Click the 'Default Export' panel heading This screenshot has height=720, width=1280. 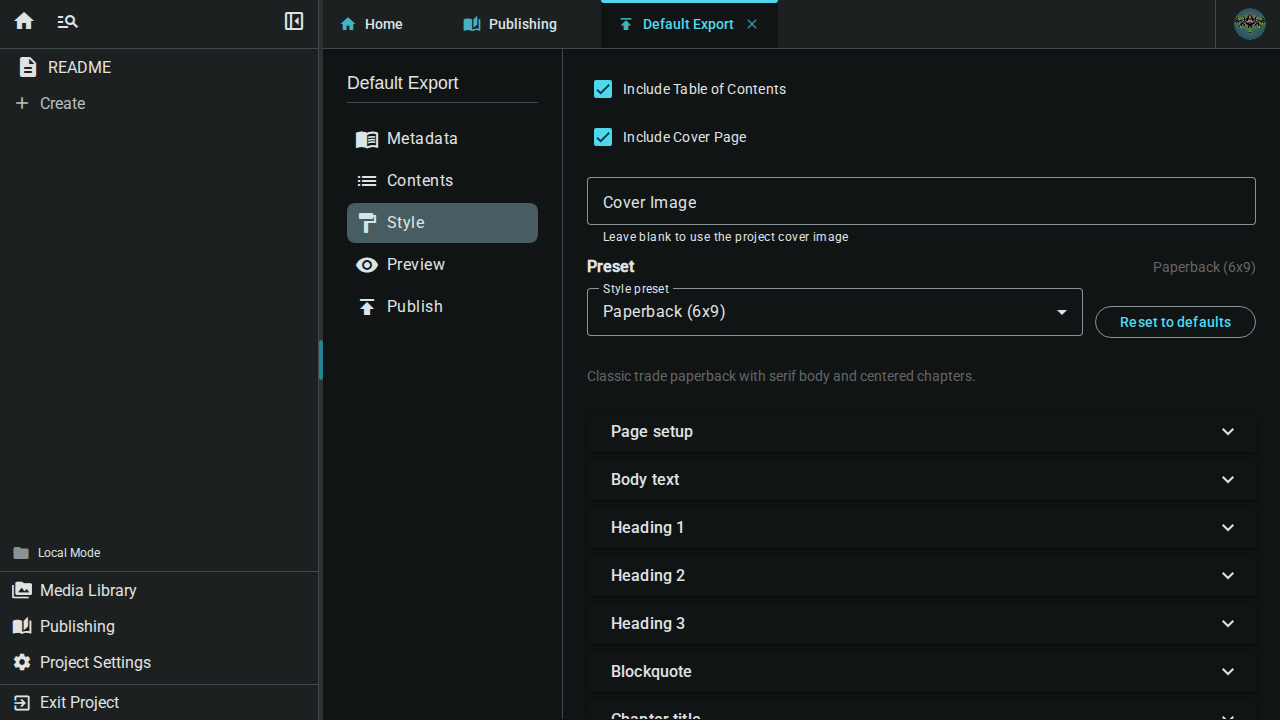click(x=403, y=83)
